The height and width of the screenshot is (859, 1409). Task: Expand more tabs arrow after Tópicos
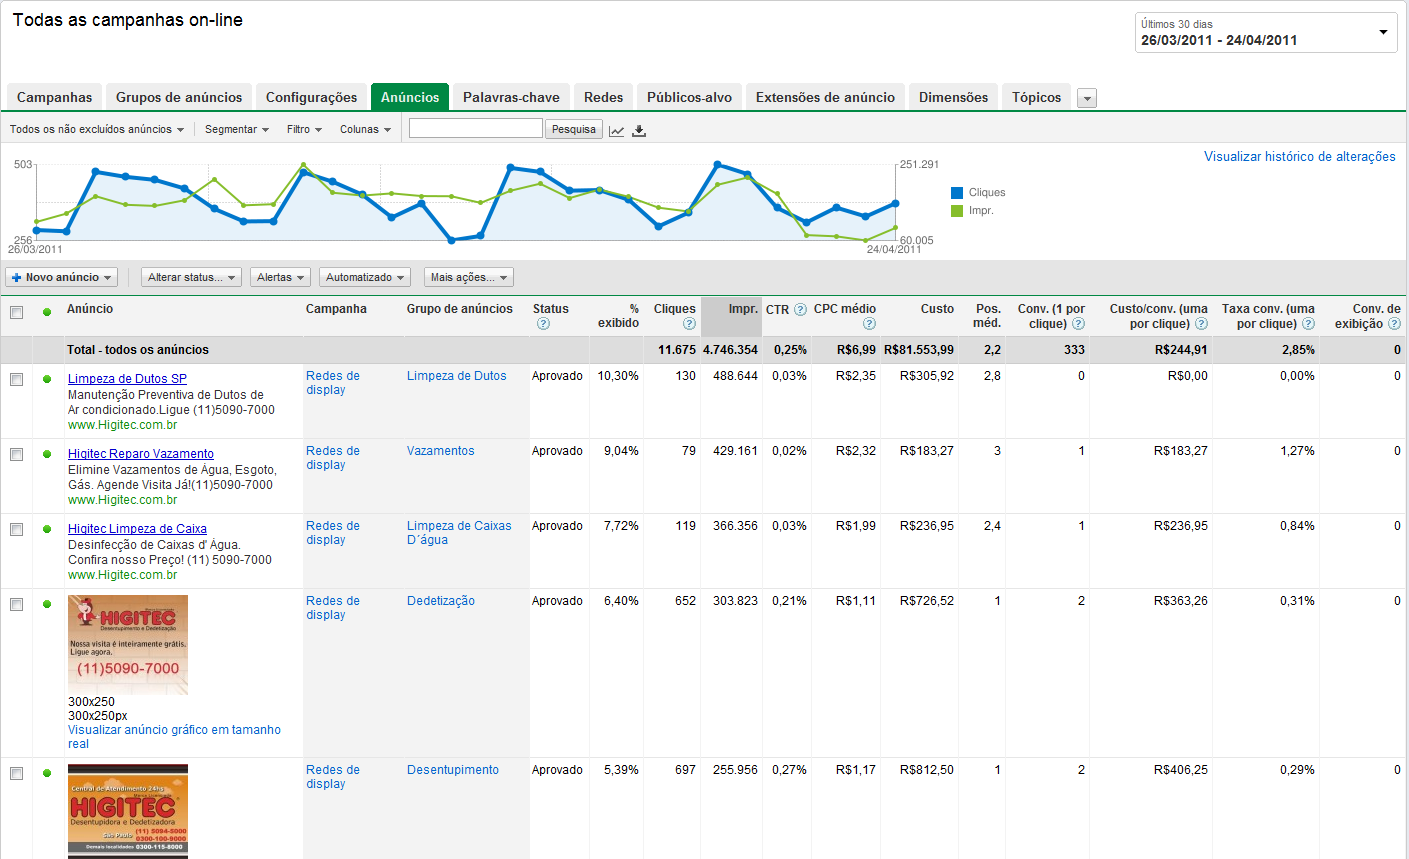1088,98
